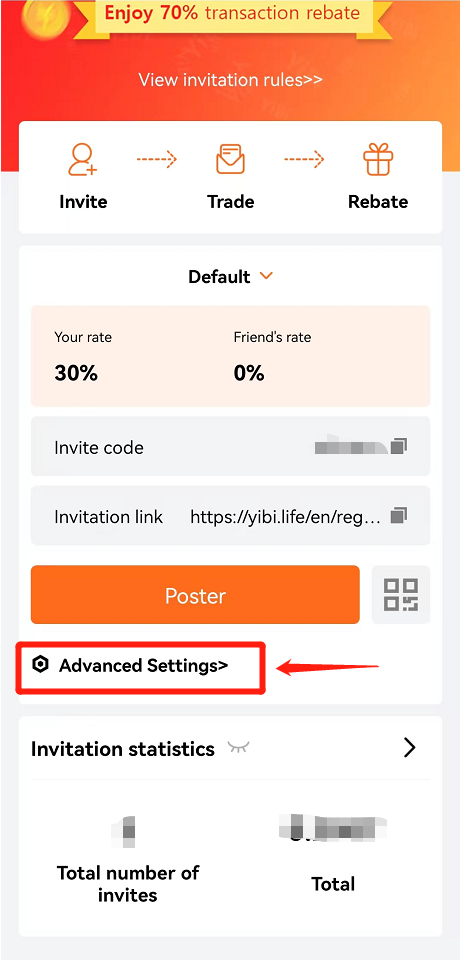This screenshot has height=966, width=460.
Task: Open View invitation rules link
Action: pos(230,80)
